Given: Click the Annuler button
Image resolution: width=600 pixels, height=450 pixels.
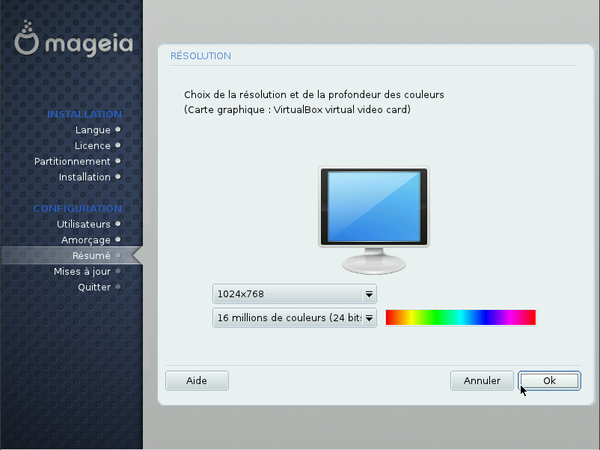Looking at the screenshot, I should click(482, 381).
